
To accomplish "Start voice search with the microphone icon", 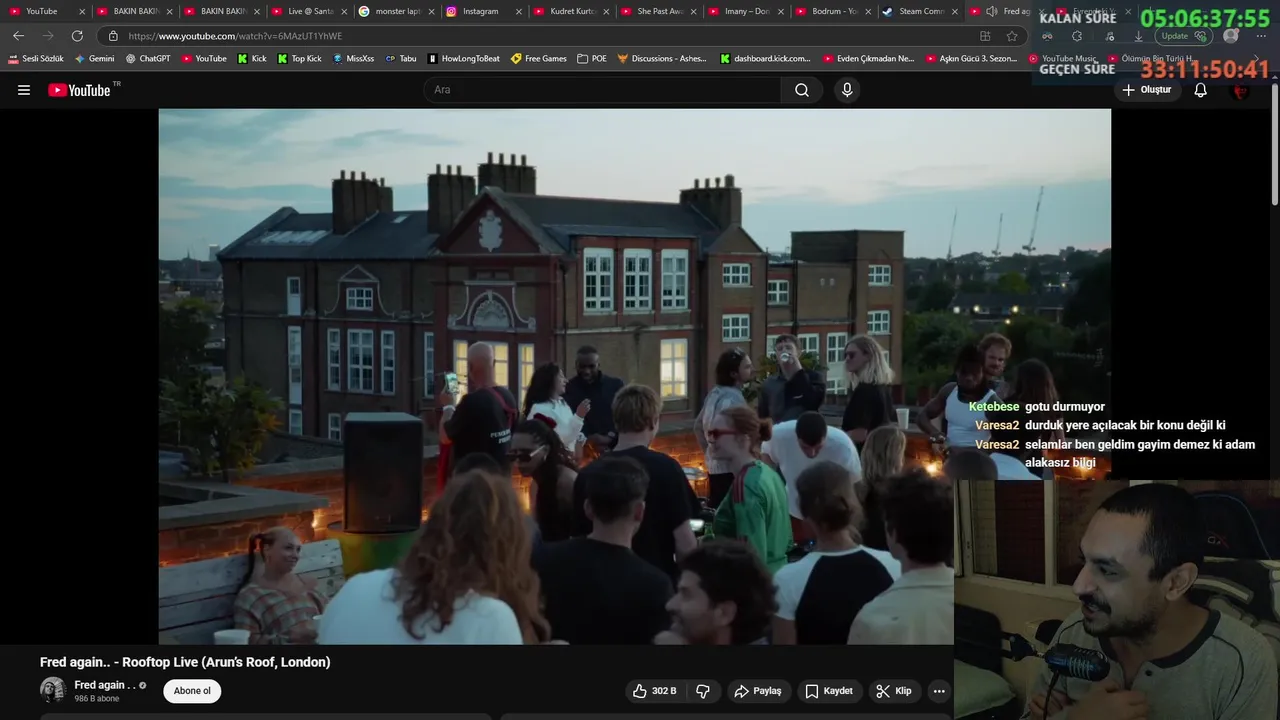I will tap(847, 90).
